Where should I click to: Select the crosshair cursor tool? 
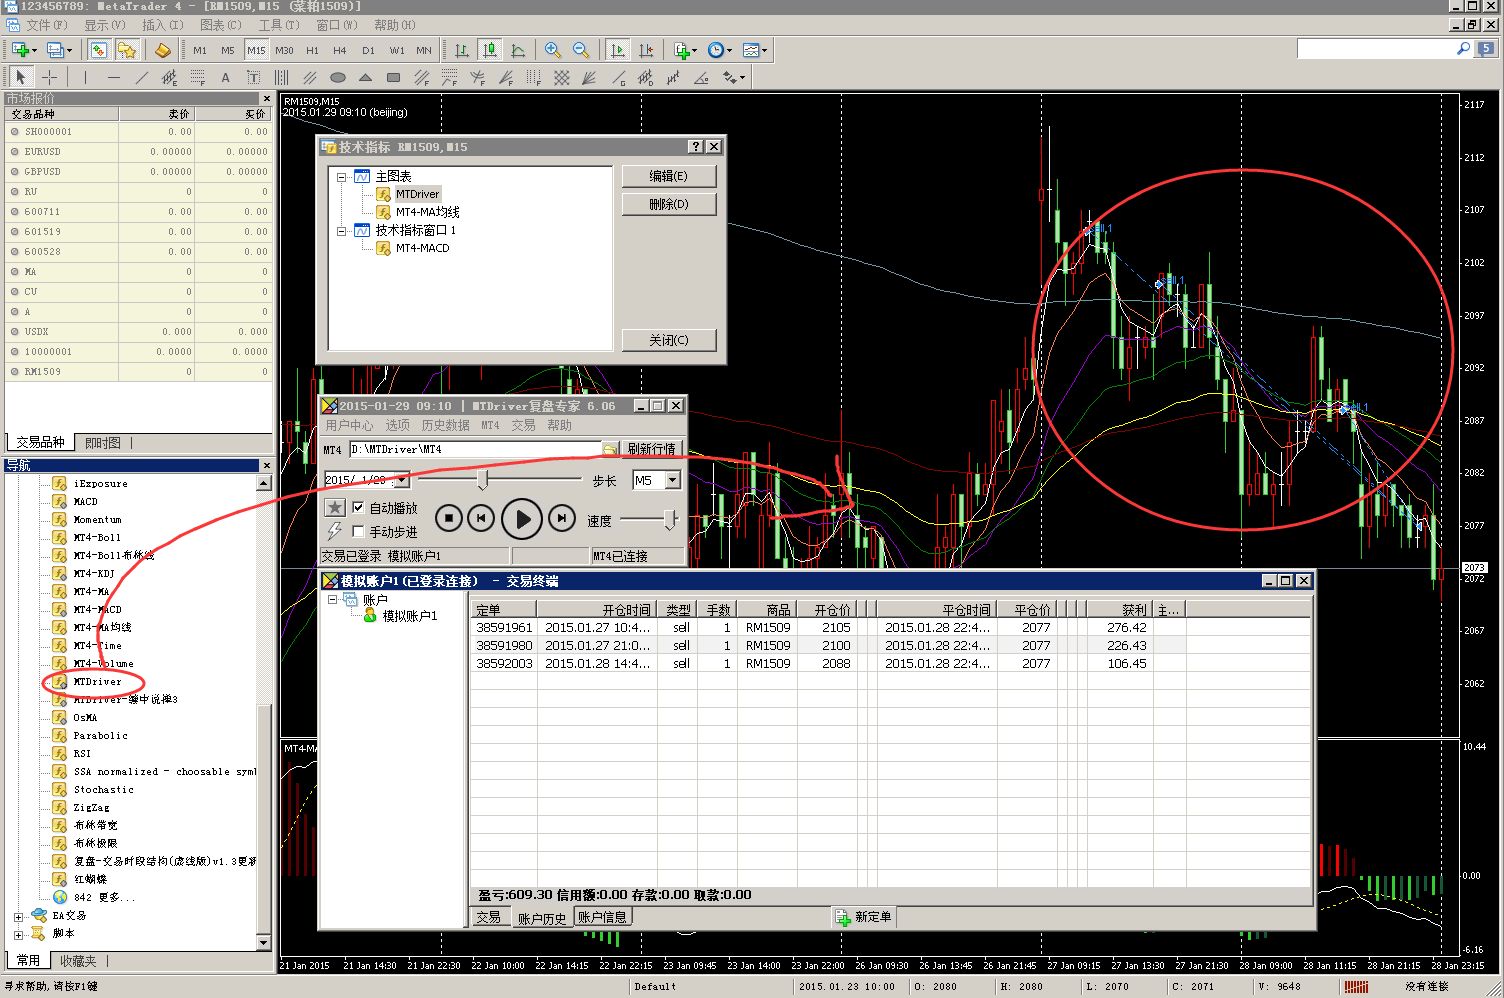pyautogui.click(x=49, y=77)
